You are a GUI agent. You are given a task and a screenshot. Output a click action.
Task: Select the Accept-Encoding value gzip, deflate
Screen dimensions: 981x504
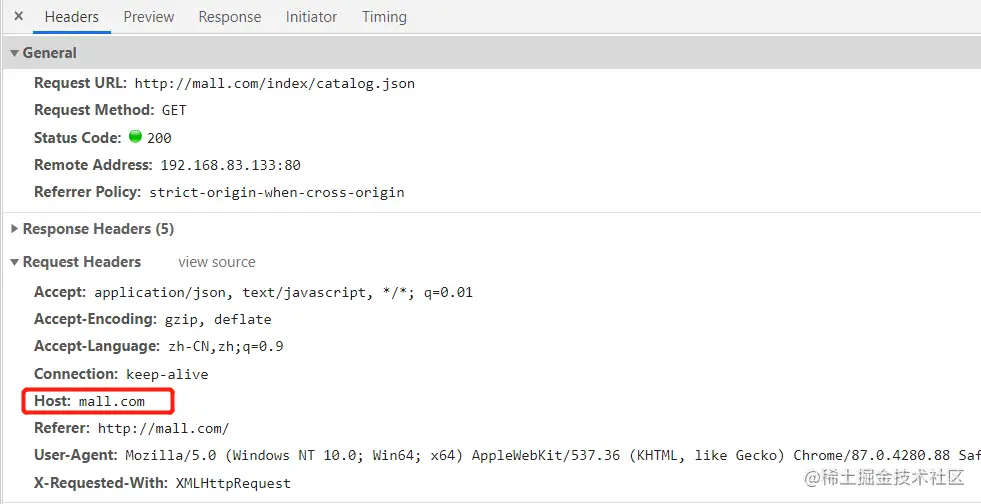point(218,320)
